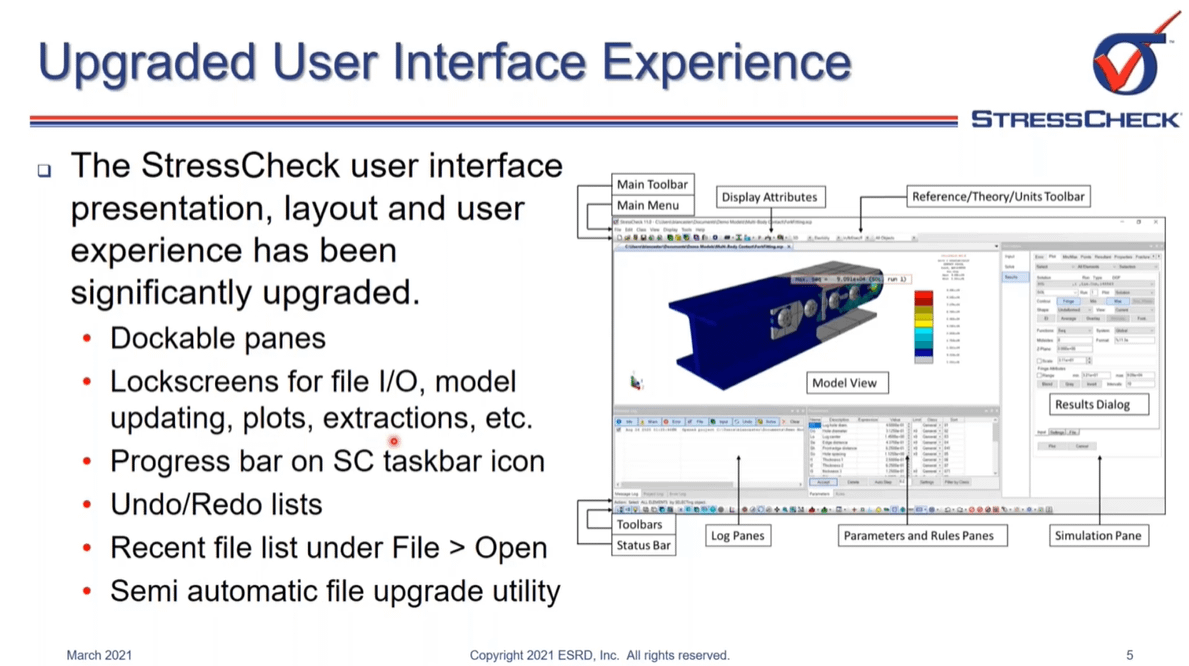
Task: Click the Undo icon in the log toolbar
Action: (x=742, y=422)
